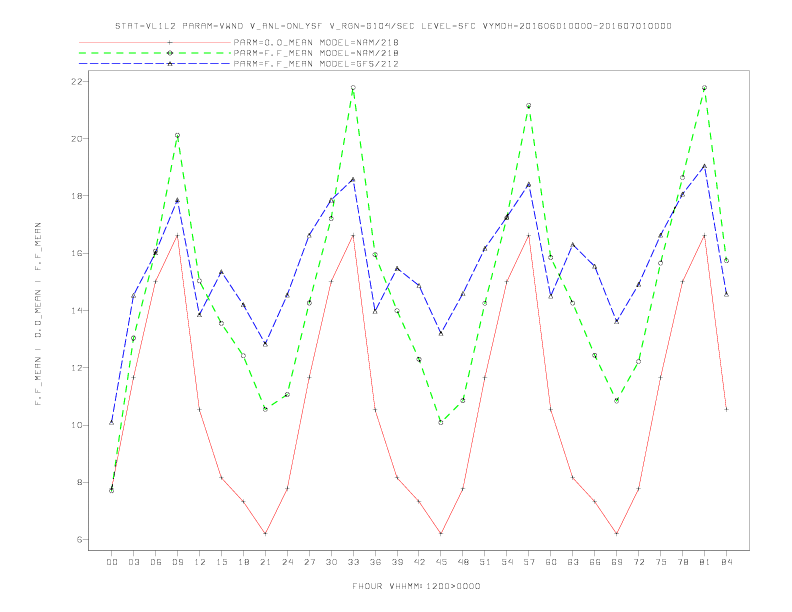
Task: Click the y-axis tick label 10
Action: tap(79, 425)
